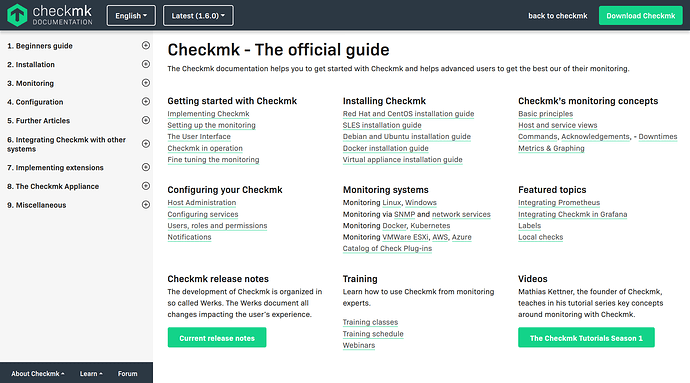Viewport: 690px width, 383px height.
Task: Expand the Further Articles plus icon
Action: coord(146,120)
